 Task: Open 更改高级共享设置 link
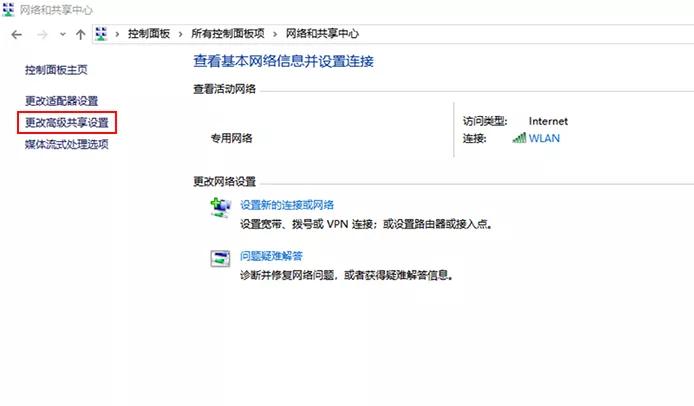click(67, 123)
